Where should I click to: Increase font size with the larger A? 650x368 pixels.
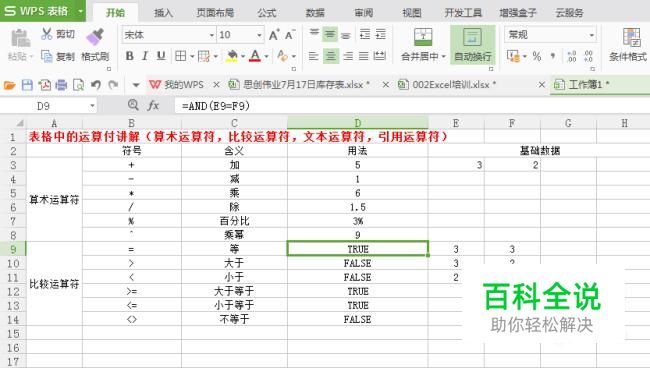click(x=274, y=35)
